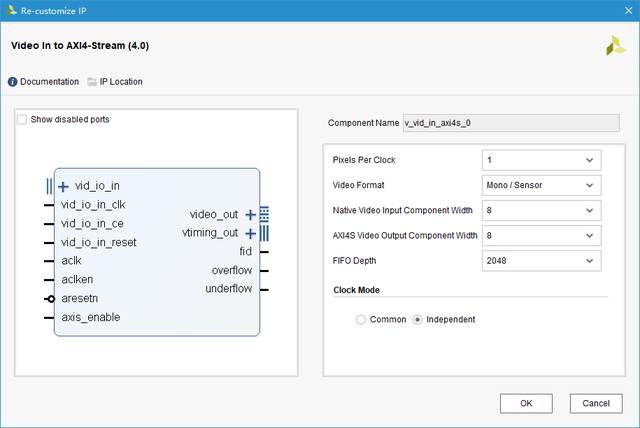Select the vid_io_in_reset port
Screen dimensions: 640x428
[x=99, y=242]
